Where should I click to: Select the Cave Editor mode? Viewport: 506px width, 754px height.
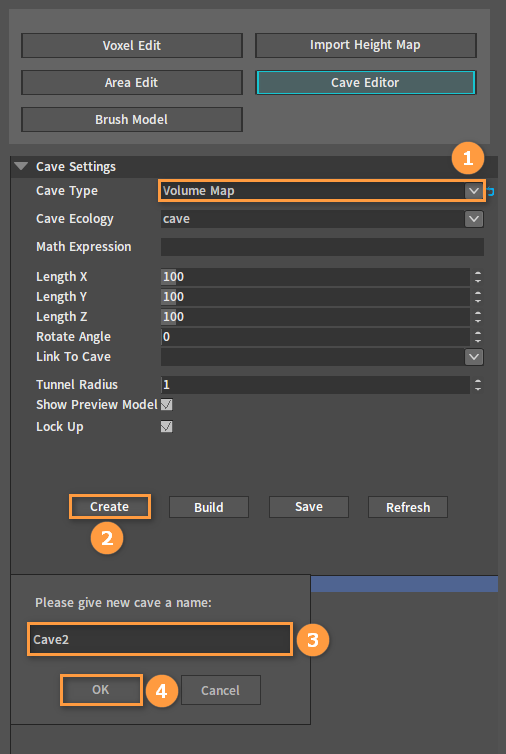tap(366, 82)
